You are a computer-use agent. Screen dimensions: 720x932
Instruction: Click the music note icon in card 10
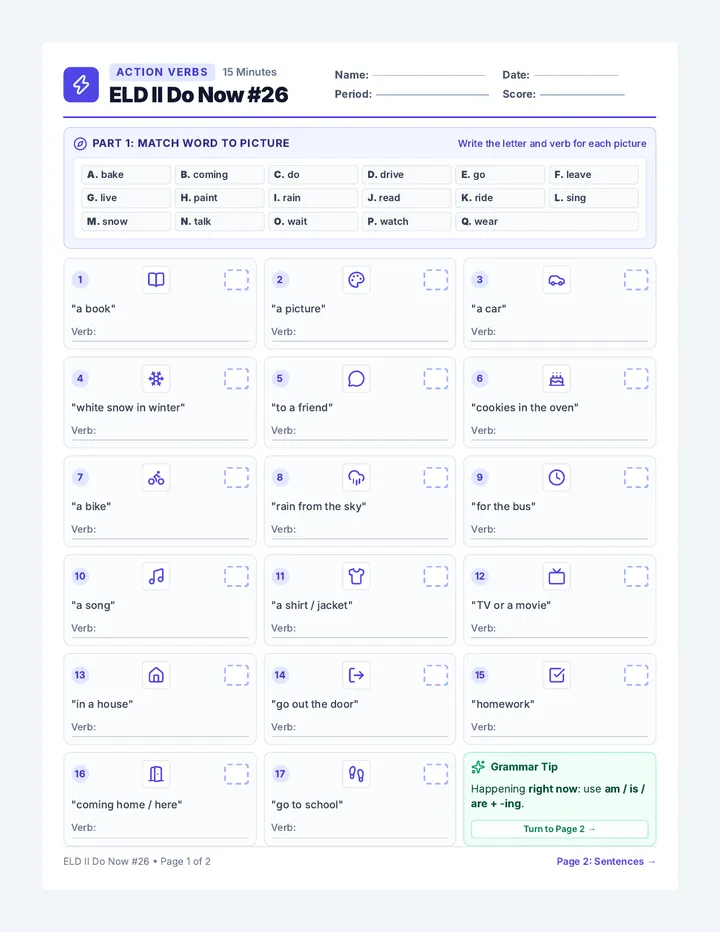[x=156, y=576]
